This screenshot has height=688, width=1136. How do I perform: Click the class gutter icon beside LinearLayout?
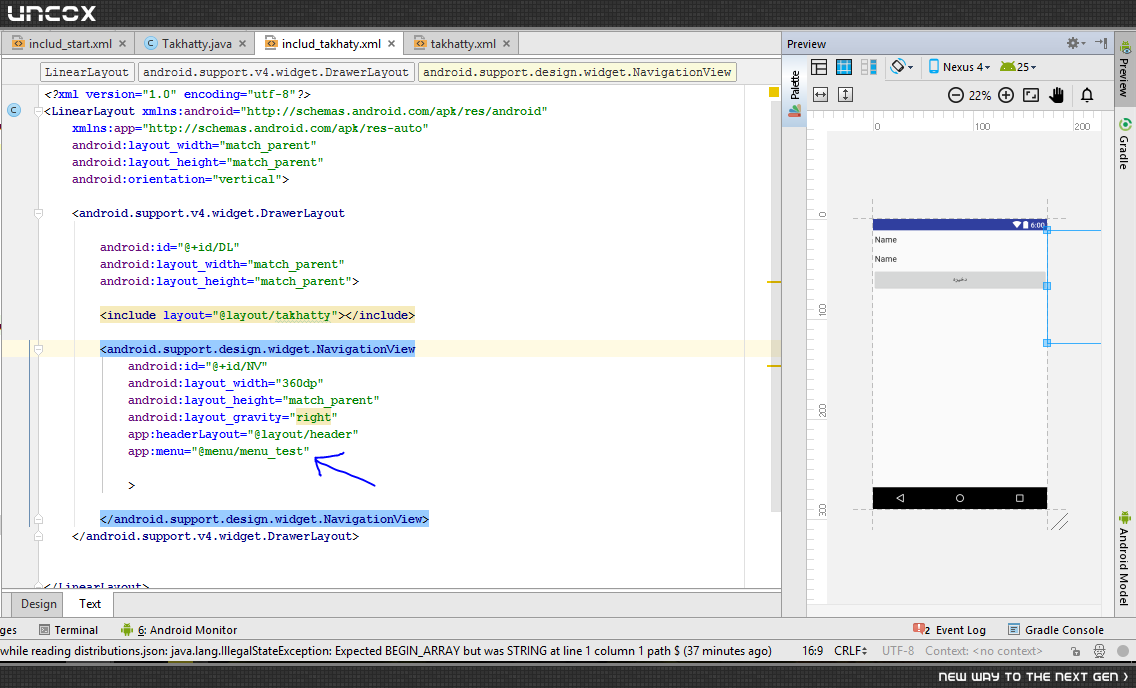pyautogui.click(x=14, y=111)
